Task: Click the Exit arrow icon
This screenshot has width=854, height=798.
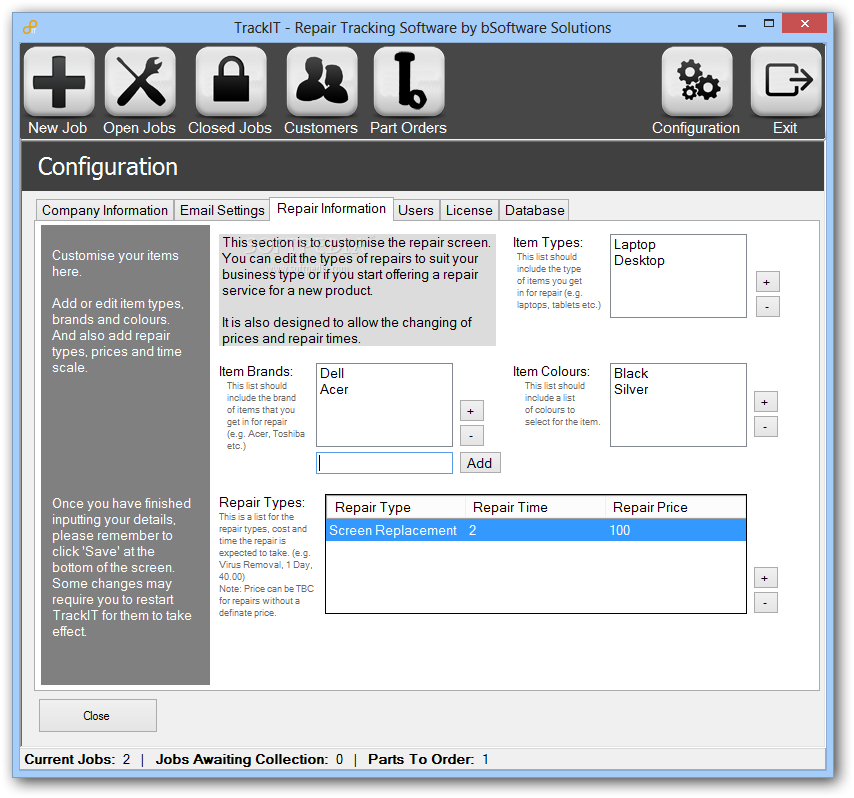Action: point(786,82)
